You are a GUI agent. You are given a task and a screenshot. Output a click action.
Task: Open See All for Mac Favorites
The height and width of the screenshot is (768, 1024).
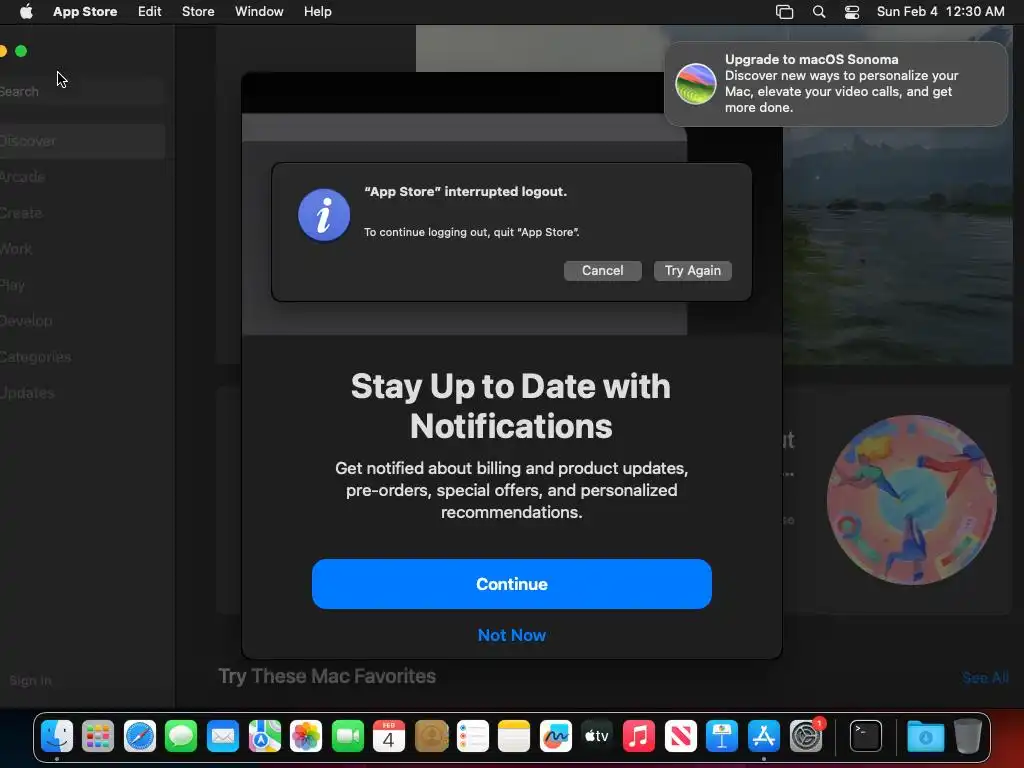pos(985,678)
